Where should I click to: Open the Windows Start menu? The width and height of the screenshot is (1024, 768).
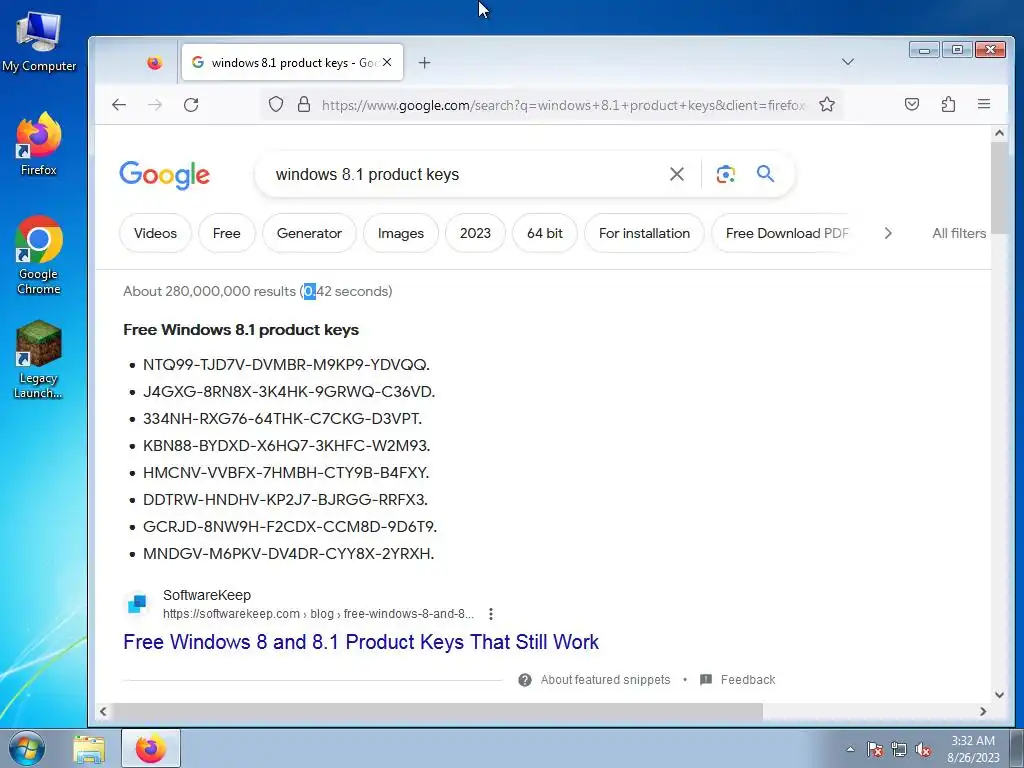click(x=25, y=748)
